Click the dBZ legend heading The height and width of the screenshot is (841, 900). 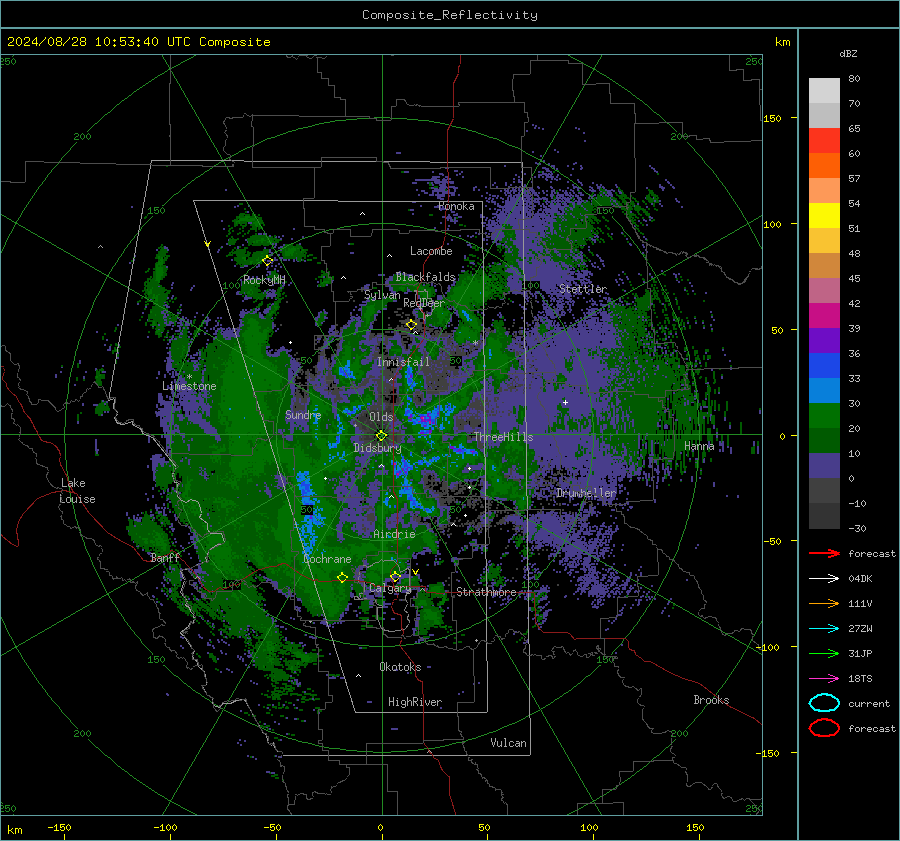coord(848,53)
